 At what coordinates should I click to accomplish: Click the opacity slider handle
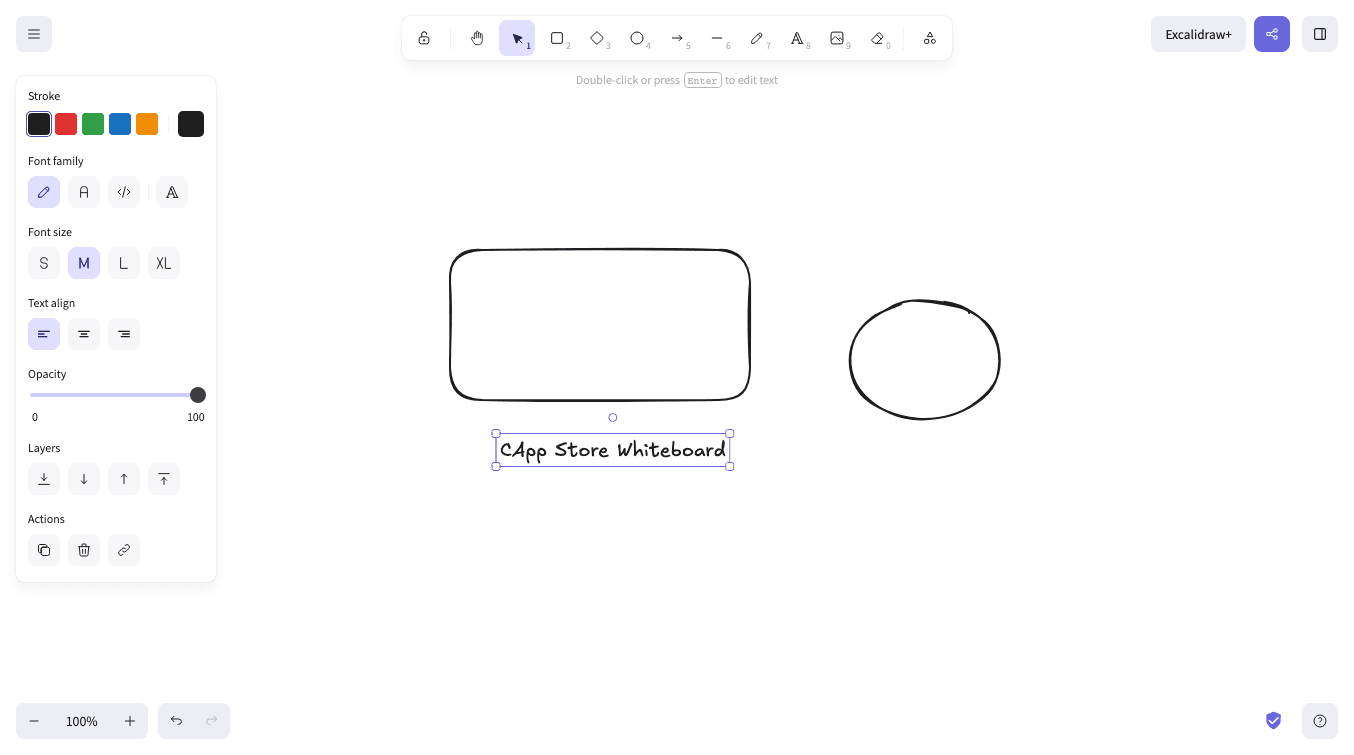[x=198, y=395]
